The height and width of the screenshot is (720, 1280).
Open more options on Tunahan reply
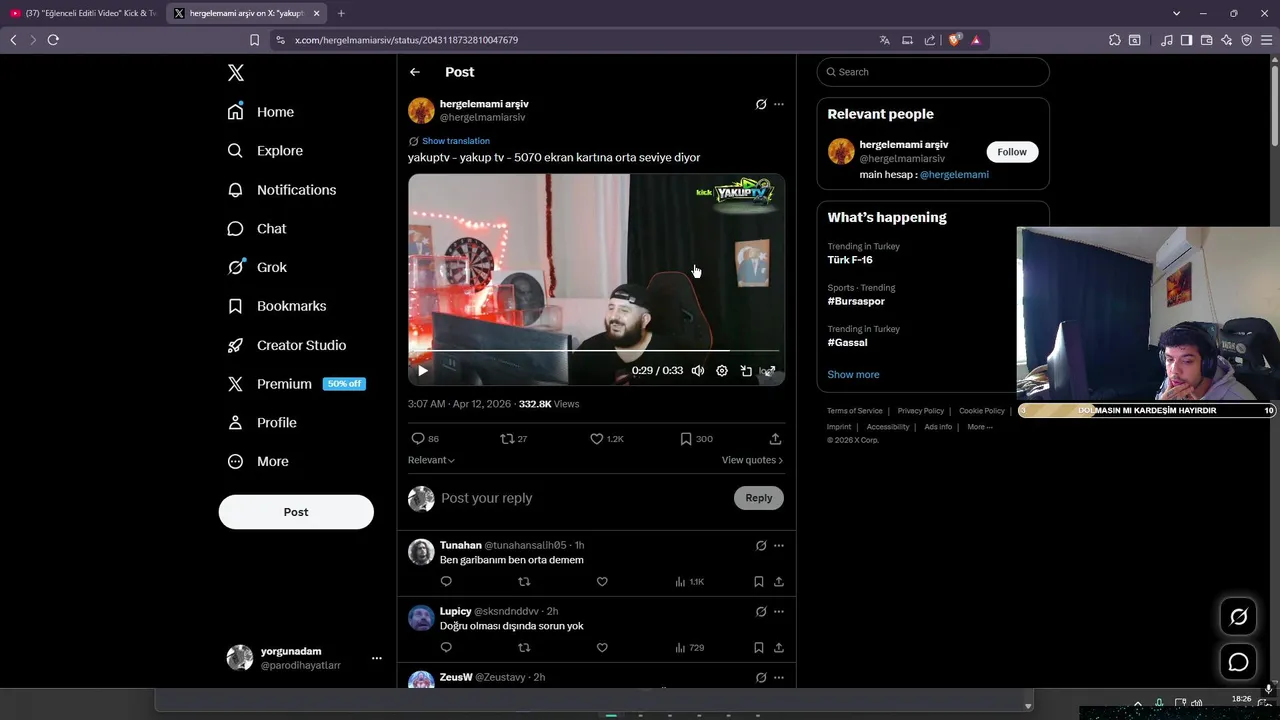click(x=779, y=546)
